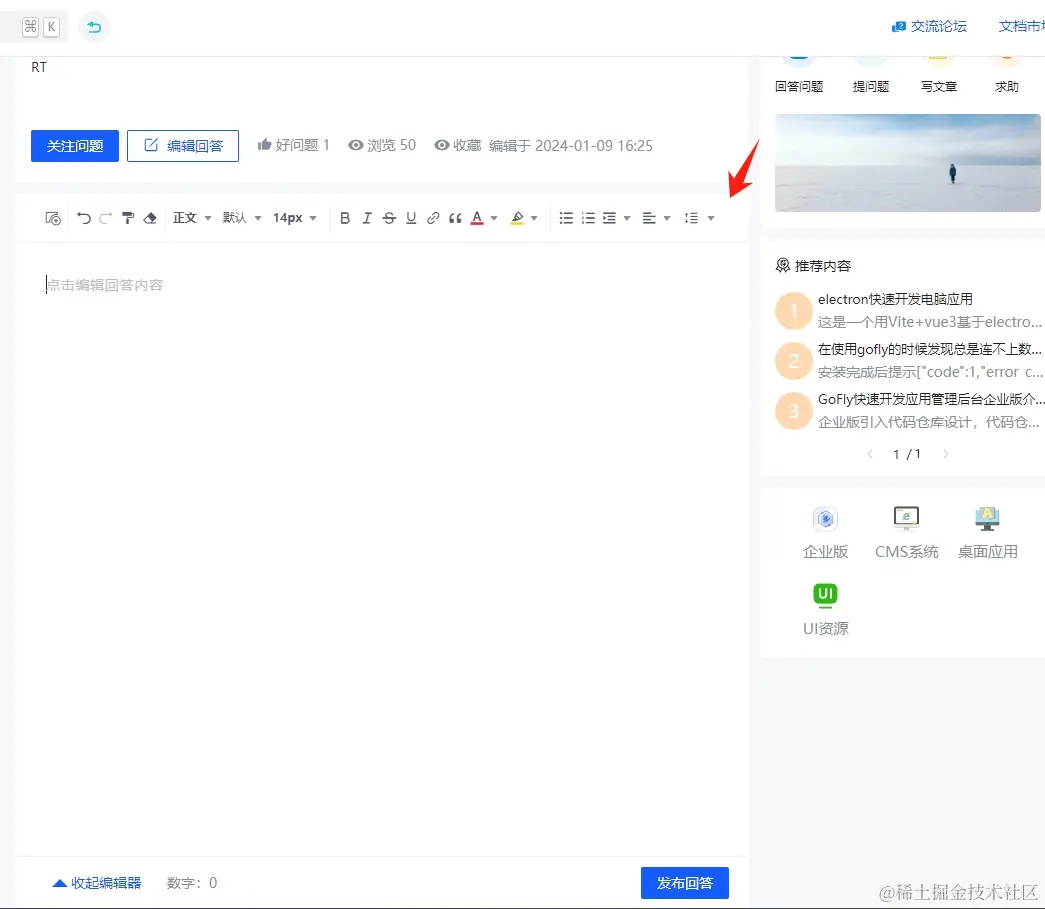Click the back arrow icon at top
The width and height of the screenshot is (1045, 909).
94,27
